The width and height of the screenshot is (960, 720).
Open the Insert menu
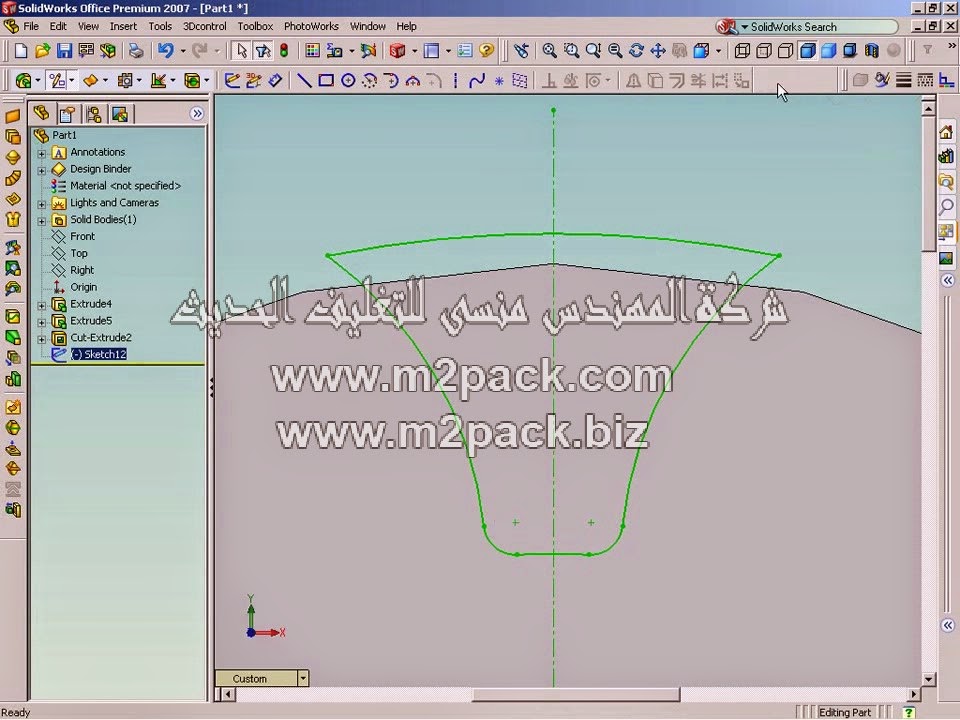(x=123, y=26)
